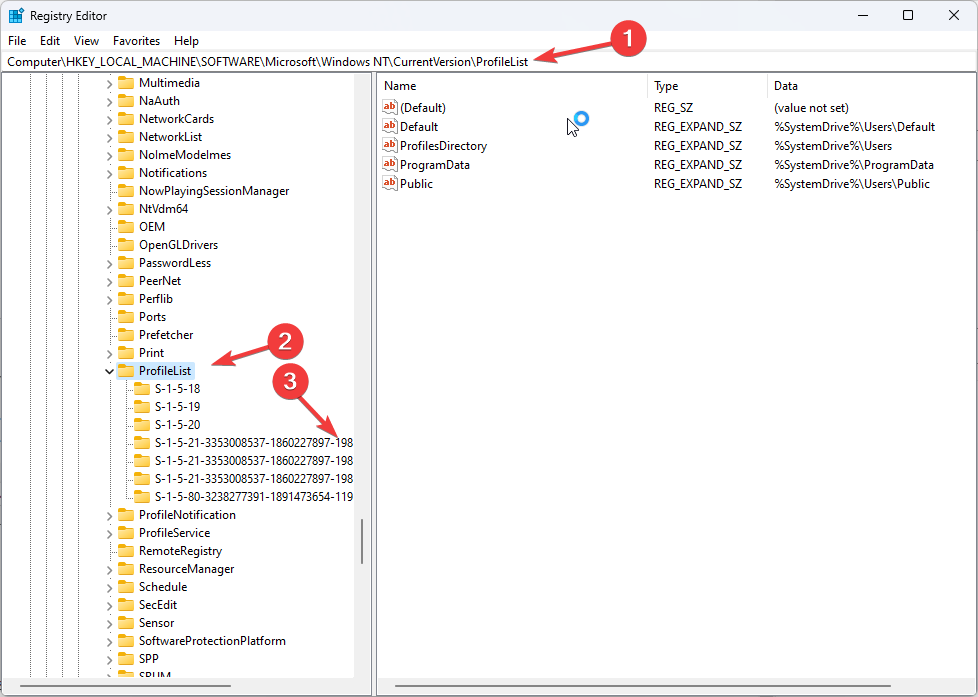Click the Notifications folder icon
978x697 pixels.
click(126, 173)
